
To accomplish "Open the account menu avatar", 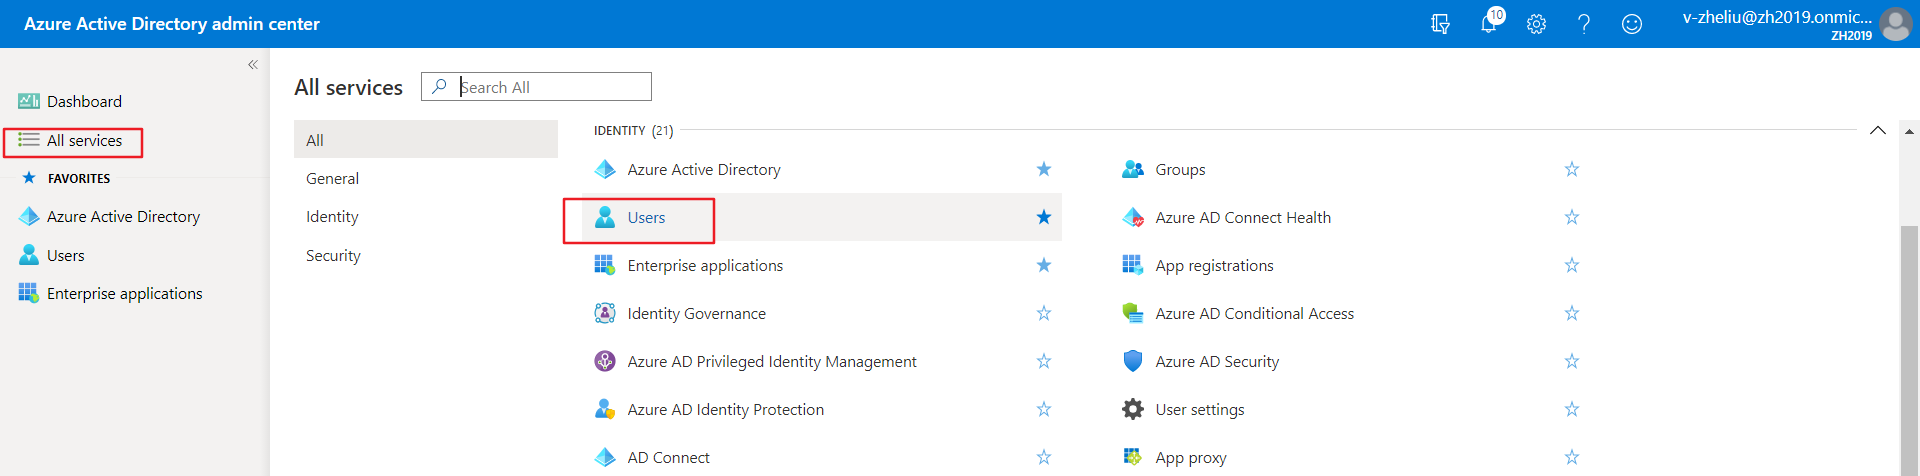I will click(x=1895, y=24).
